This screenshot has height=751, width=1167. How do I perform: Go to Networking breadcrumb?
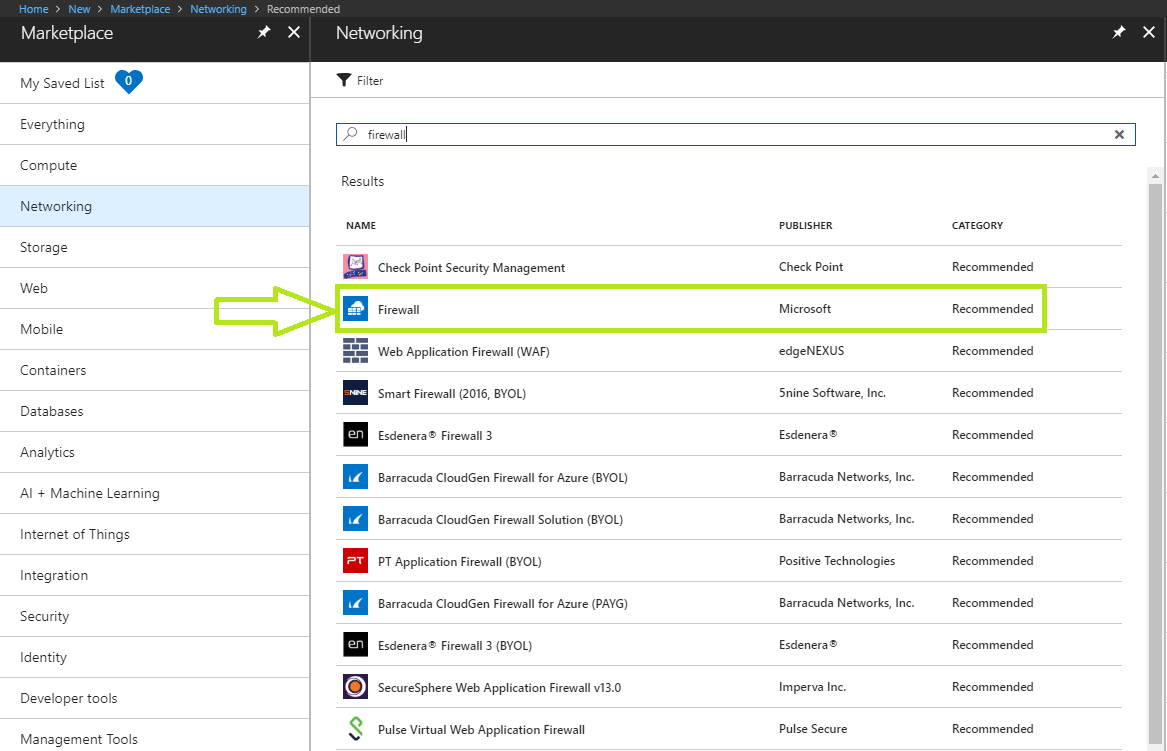coord(218,9)
